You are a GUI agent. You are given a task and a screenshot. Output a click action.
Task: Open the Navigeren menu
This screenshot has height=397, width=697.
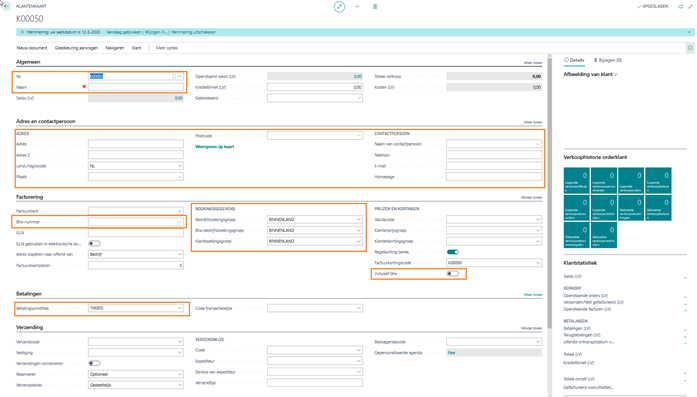coord(115,48)
